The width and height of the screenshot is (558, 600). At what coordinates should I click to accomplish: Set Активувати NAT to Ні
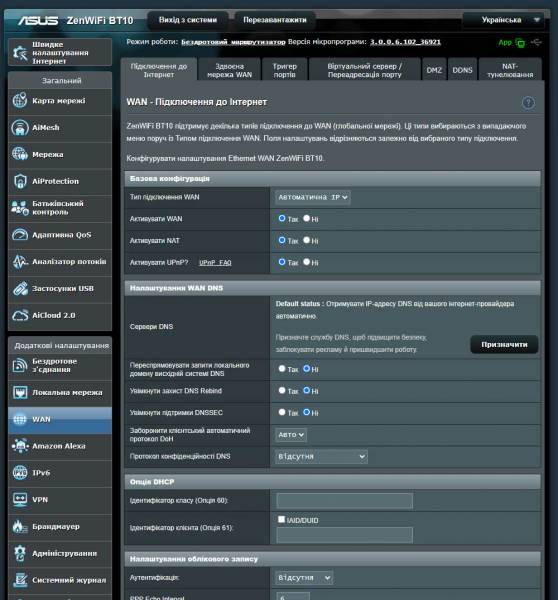307,240
